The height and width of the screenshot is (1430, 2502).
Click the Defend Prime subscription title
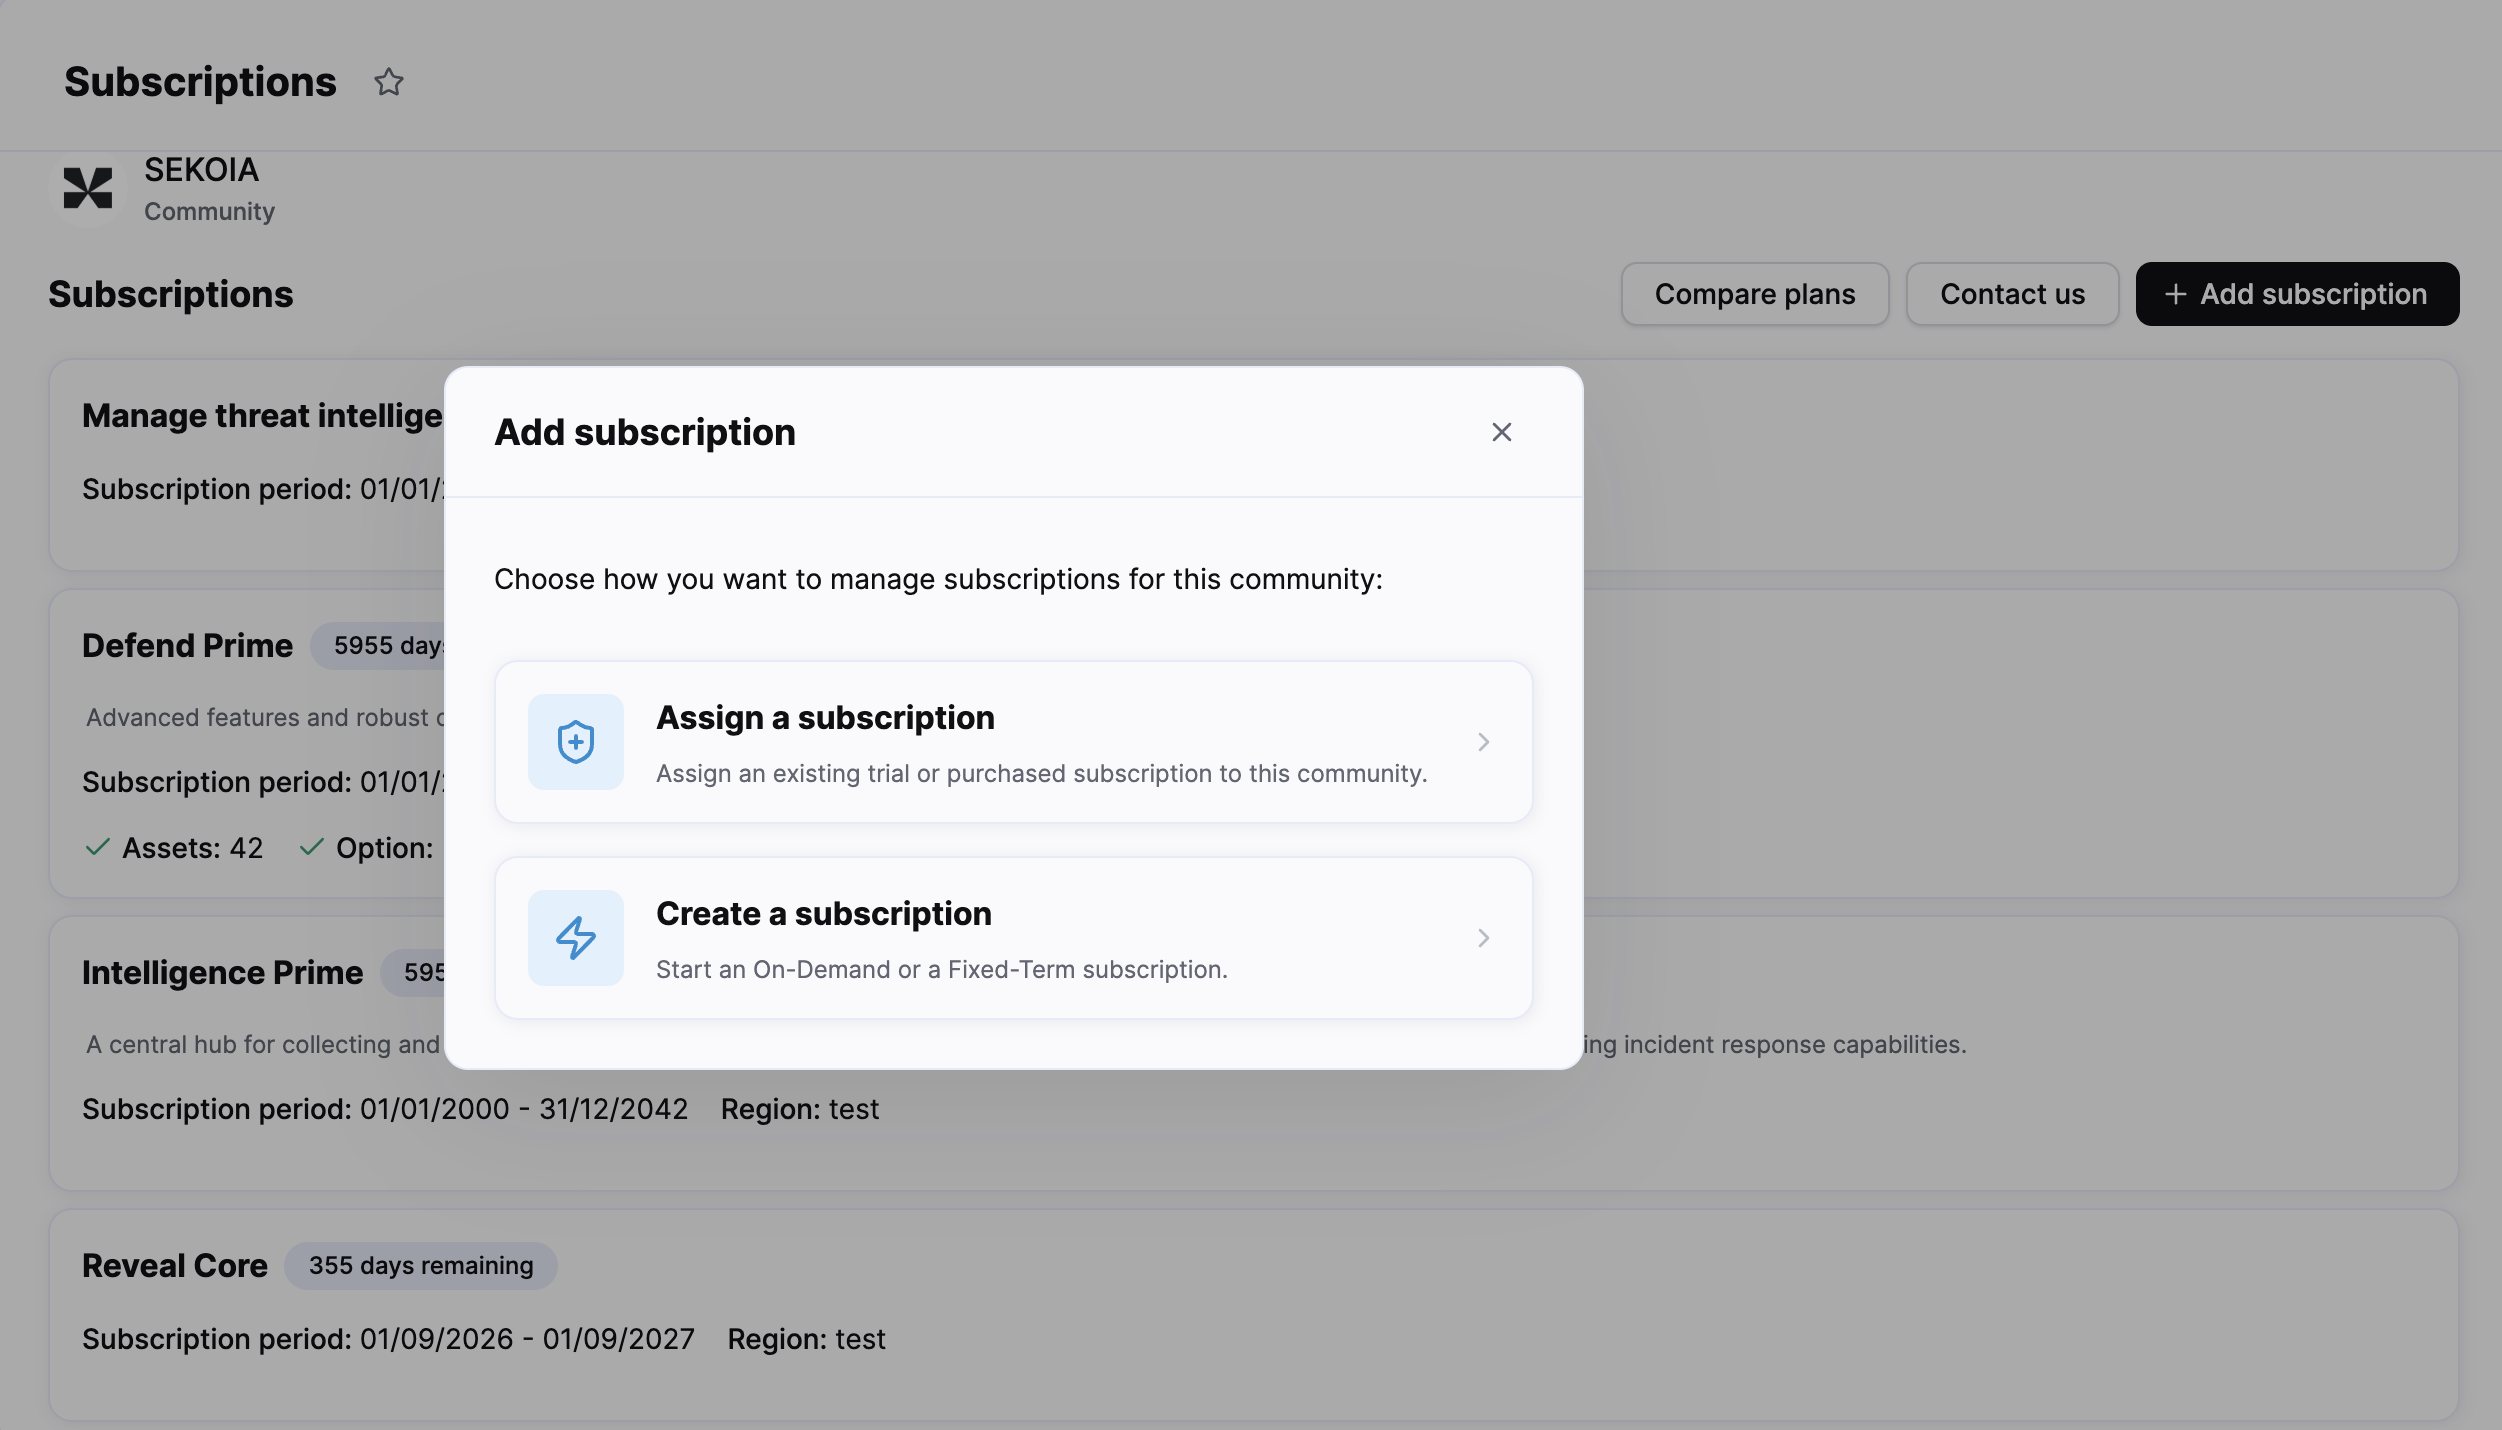click(187, 646)
